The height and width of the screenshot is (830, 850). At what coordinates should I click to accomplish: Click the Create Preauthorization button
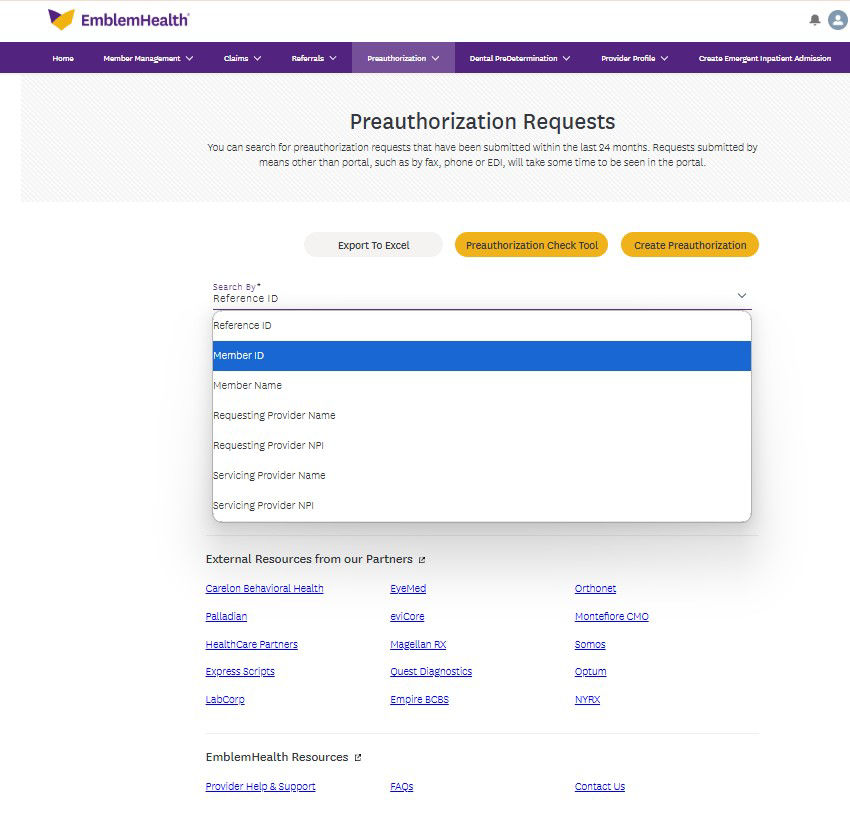tap(690, 245)
